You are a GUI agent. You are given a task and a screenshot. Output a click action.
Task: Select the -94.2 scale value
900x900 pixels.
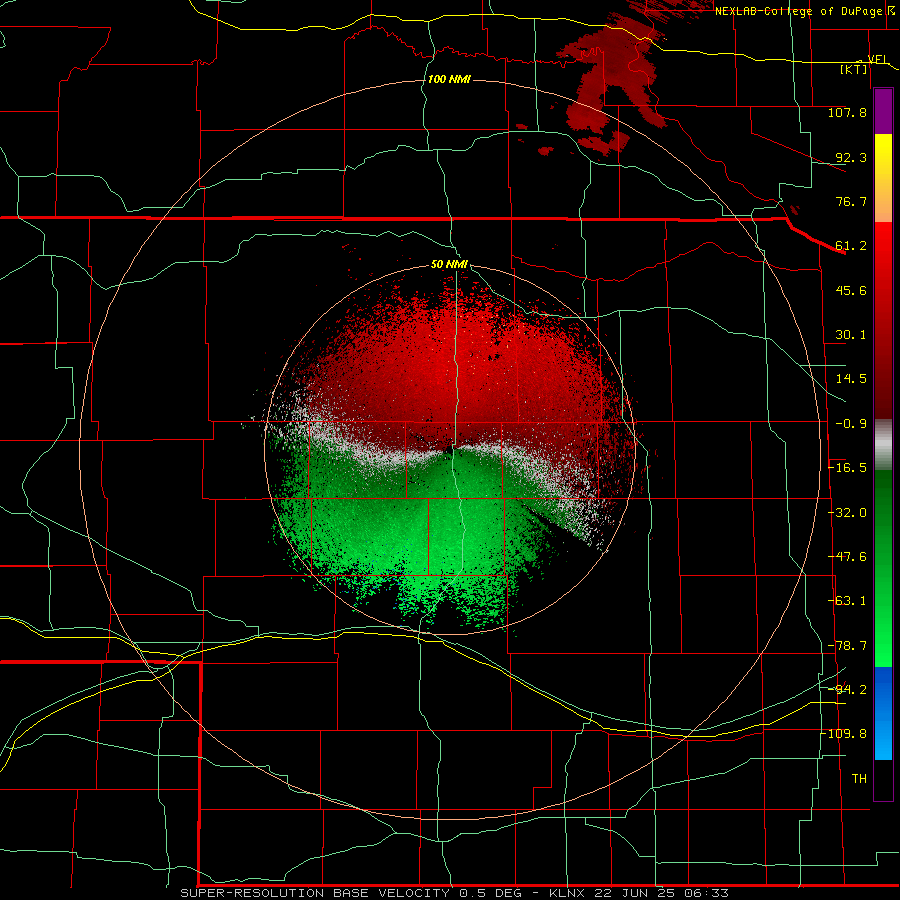pos(847,690)
